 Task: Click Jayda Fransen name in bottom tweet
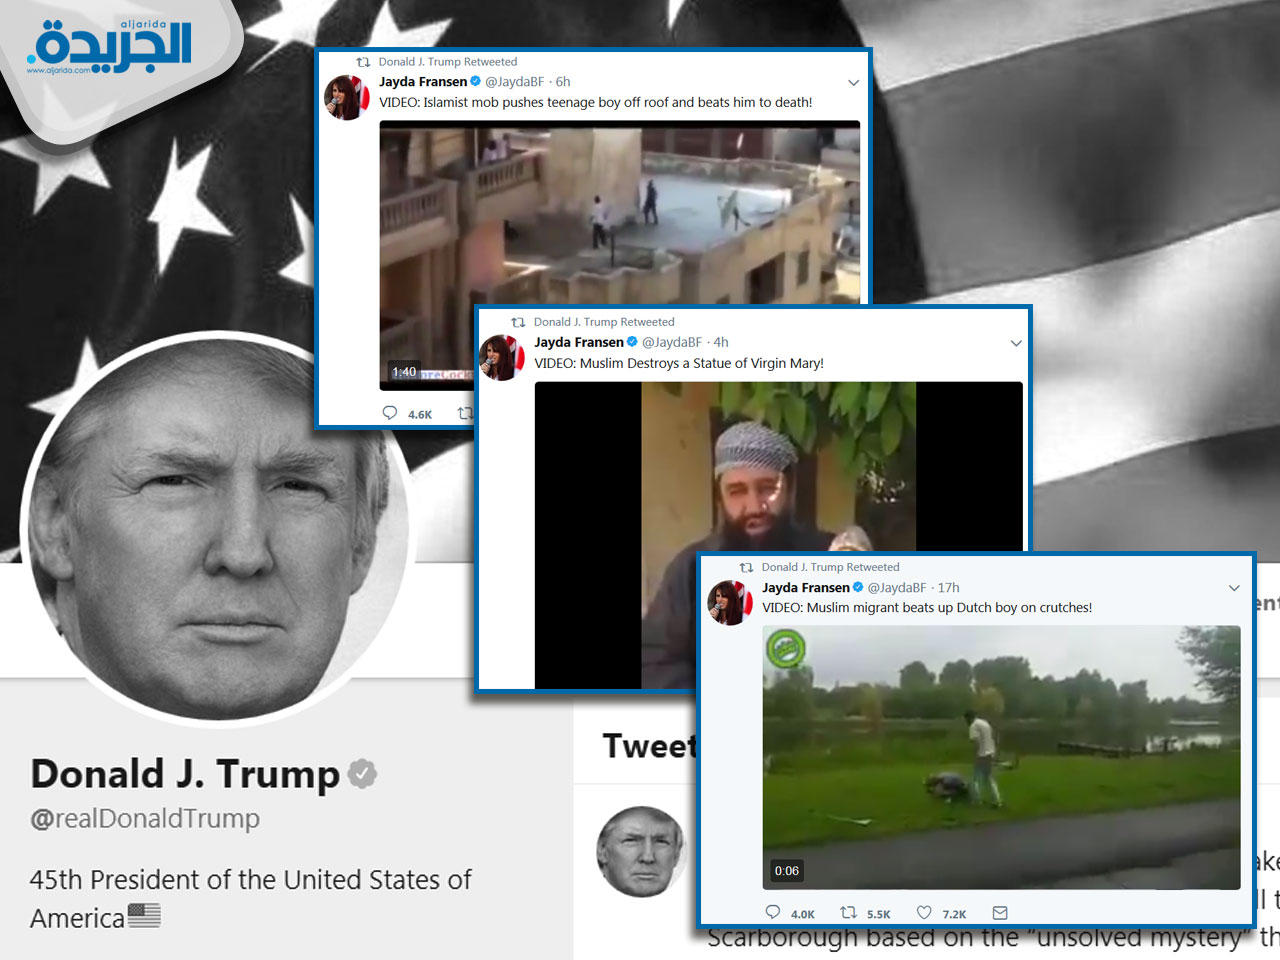point(806,587)
